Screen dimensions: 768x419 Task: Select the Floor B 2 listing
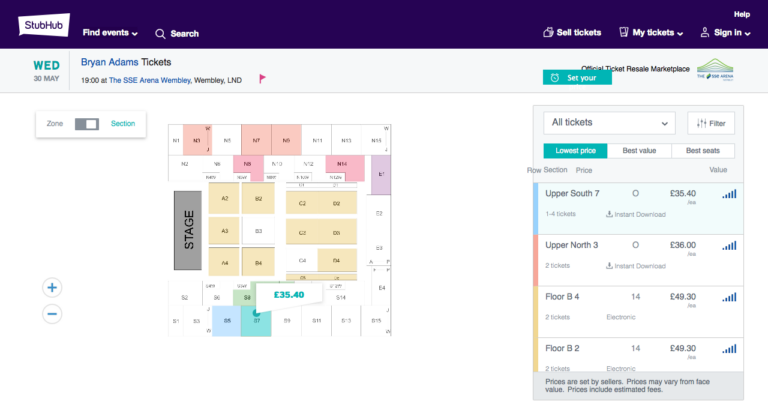point(638,355)
